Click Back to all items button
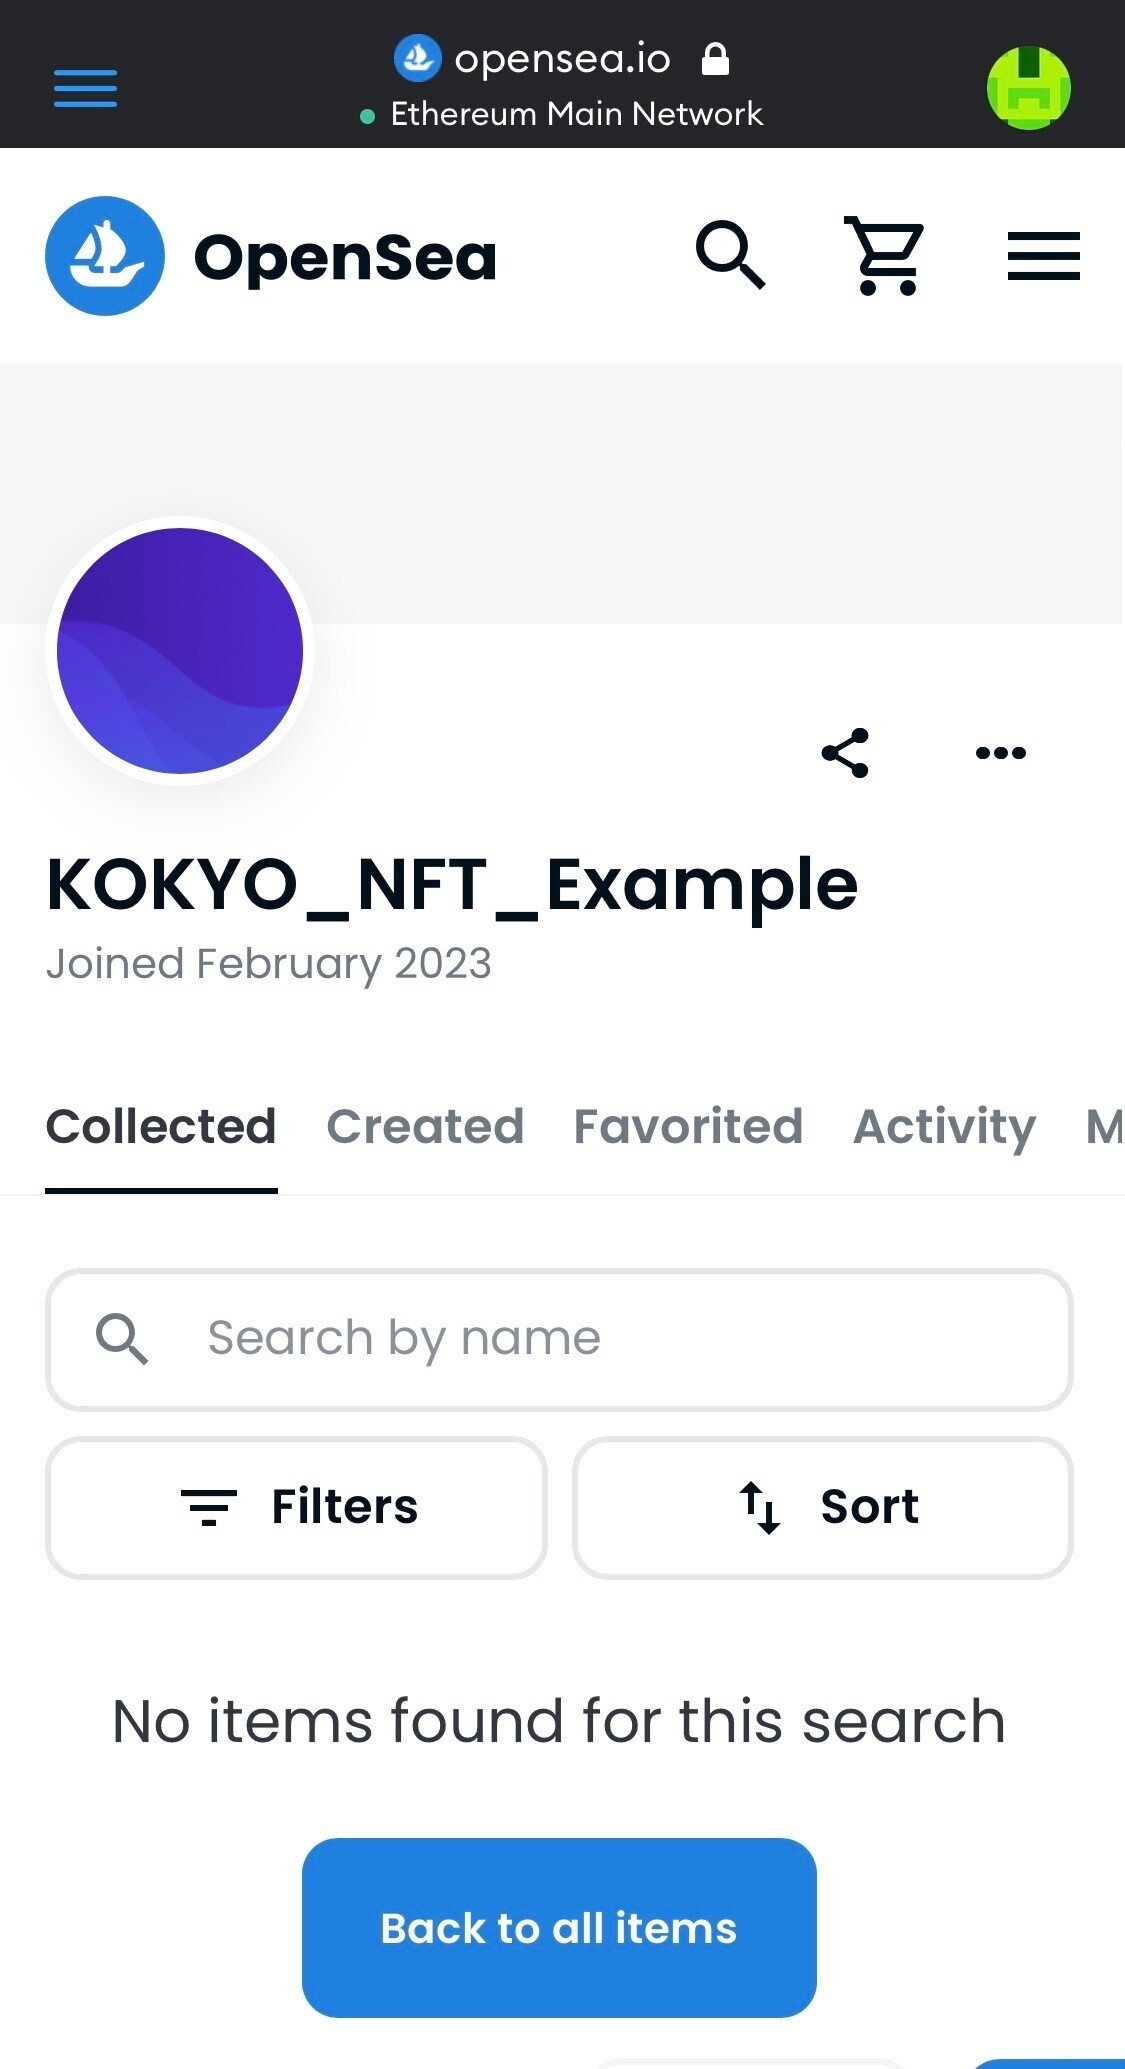 (559, 1927)
